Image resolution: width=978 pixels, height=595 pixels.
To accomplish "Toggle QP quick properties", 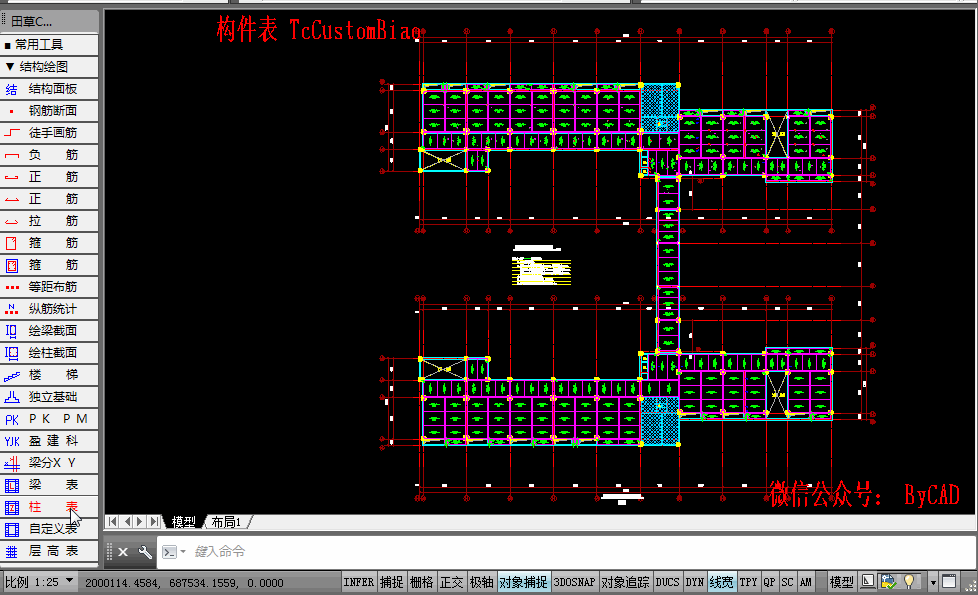I will pos(769,582).
